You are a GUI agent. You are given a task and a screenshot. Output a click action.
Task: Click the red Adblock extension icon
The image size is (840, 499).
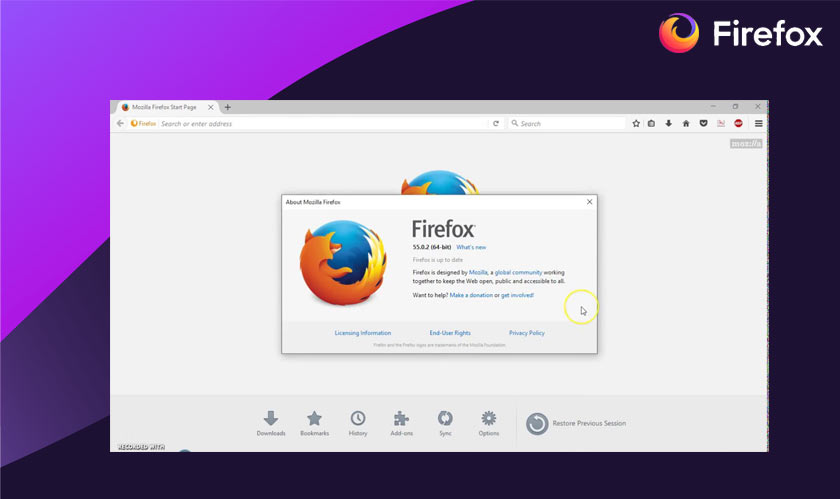coord(738,123)
